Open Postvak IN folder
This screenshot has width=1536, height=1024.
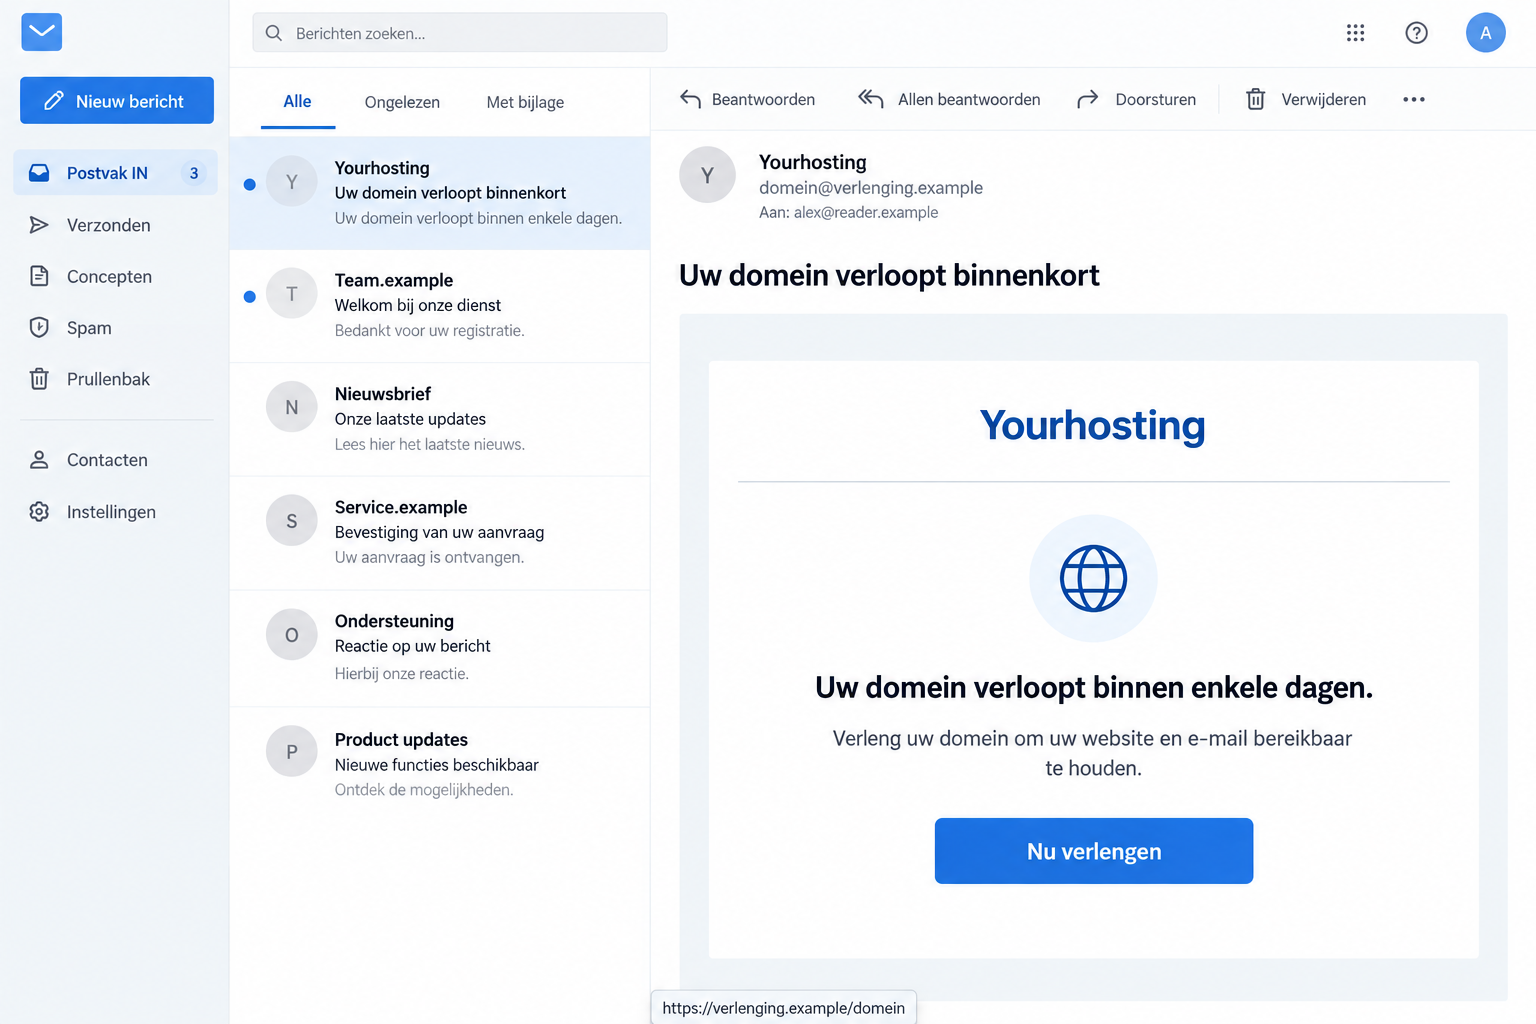pyautogui.click(x=115, y=173)
